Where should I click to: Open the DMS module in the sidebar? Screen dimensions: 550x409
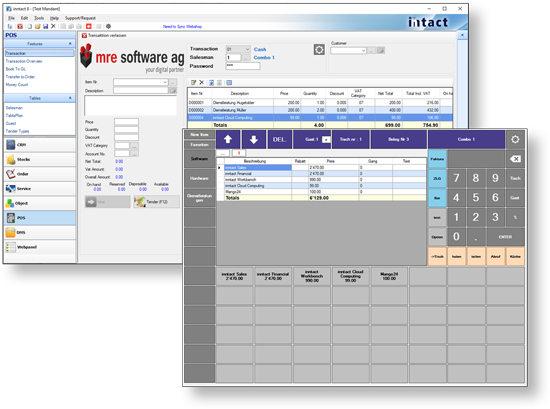[40, 233]
